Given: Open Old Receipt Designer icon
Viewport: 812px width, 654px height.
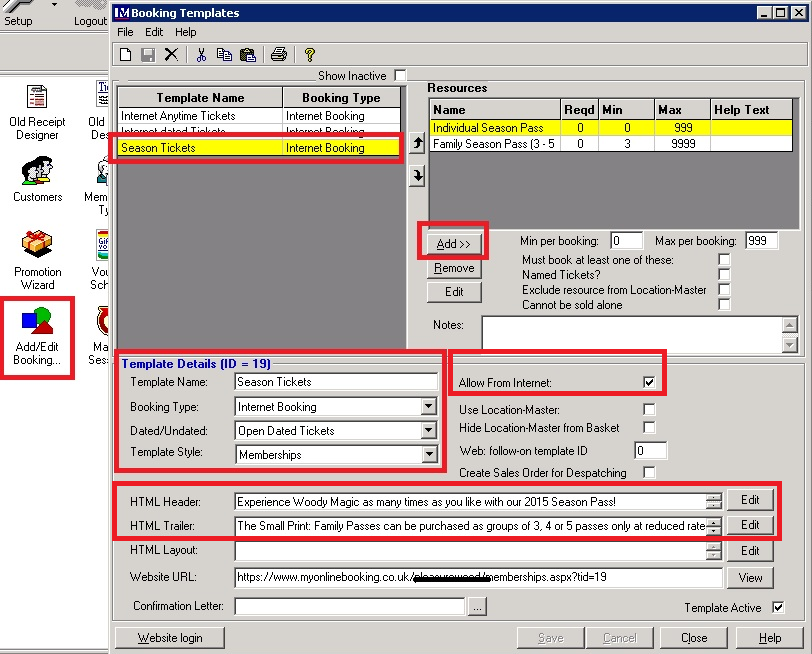Looking at the screenshot, I should [x=37, y=112].
